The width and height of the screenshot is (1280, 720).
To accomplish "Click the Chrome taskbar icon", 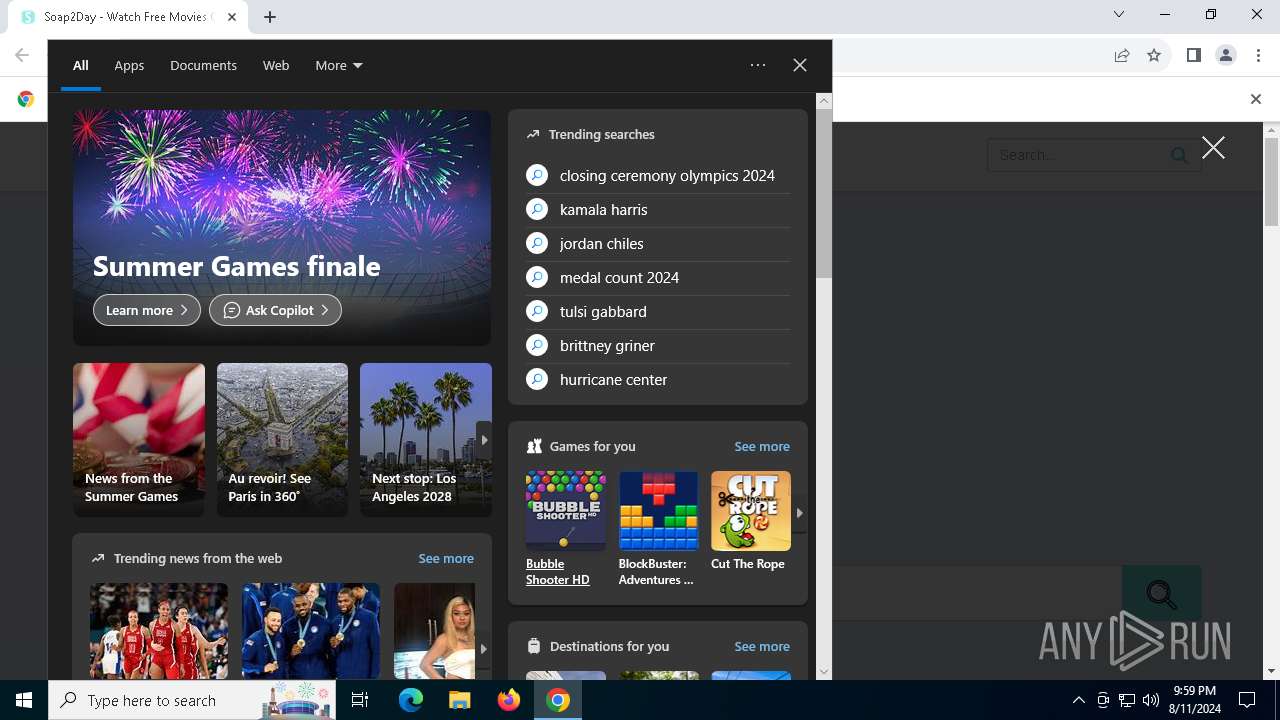I will pos(558,700).
